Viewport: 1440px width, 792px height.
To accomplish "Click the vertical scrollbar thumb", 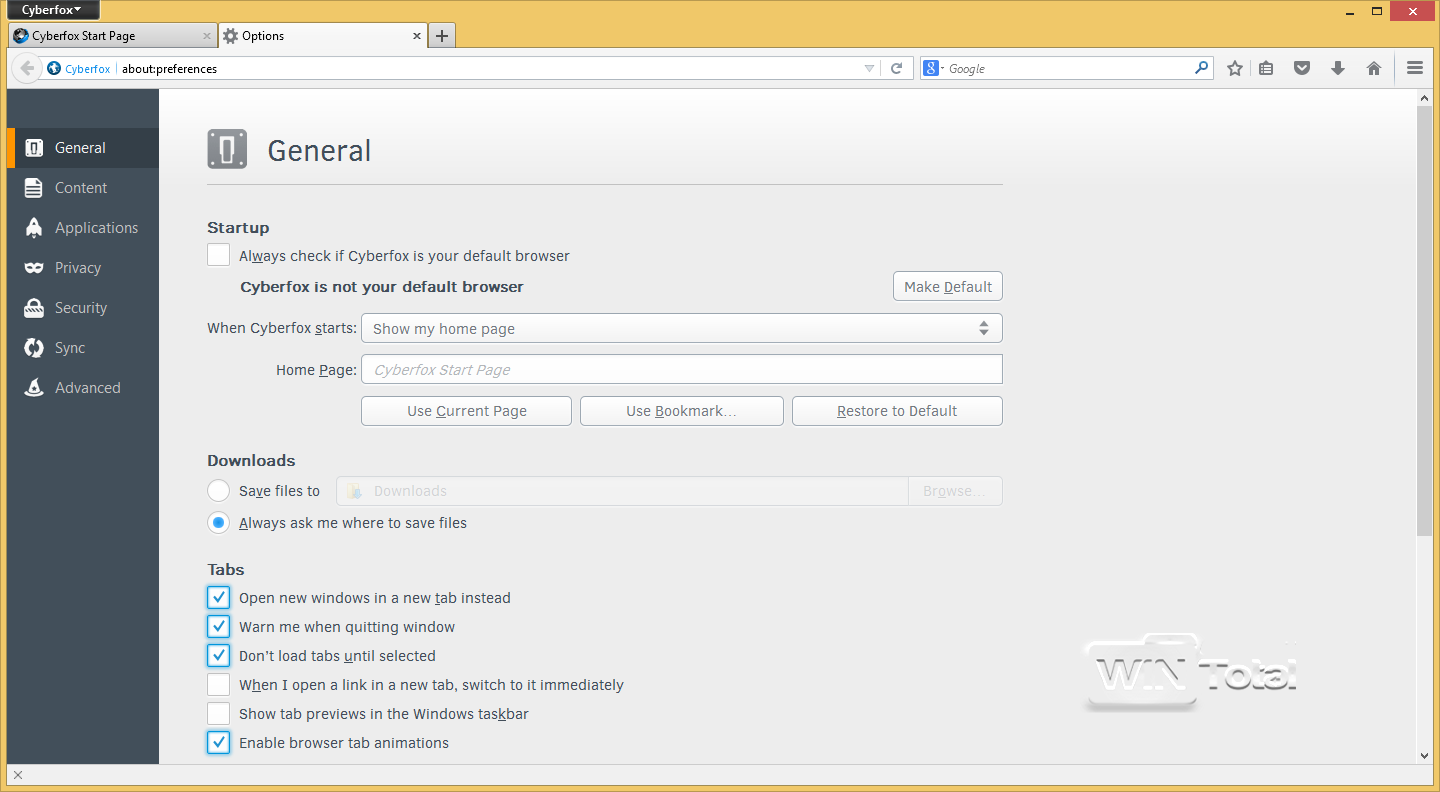I will (x=1424, y=320).
